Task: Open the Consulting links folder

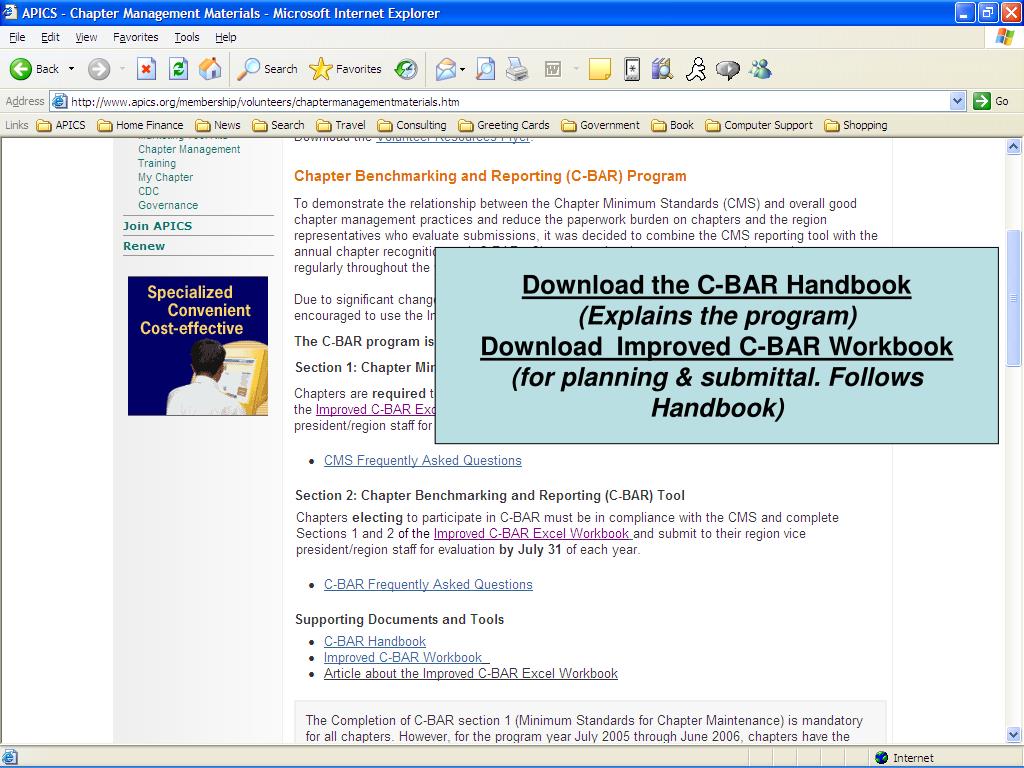Action: (412, 125)
